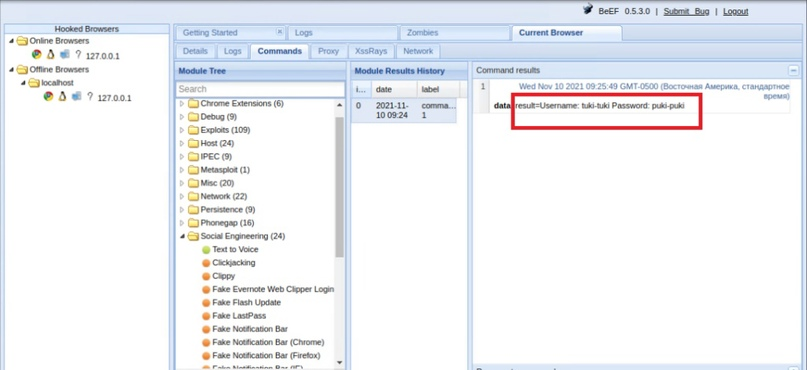This screenshot has height=370, width=807.
Task: Click the Submit Bug link
Action: [686, 11]
